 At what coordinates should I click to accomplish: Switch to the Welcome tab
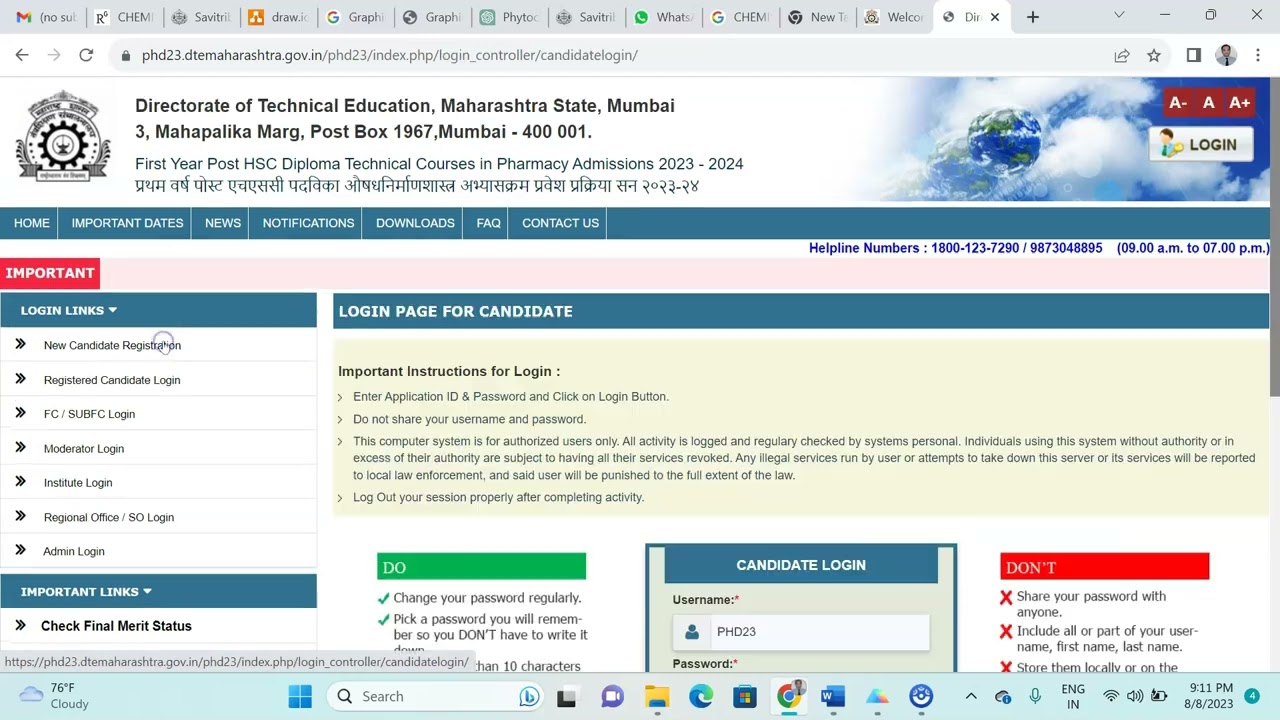point(894,17)
